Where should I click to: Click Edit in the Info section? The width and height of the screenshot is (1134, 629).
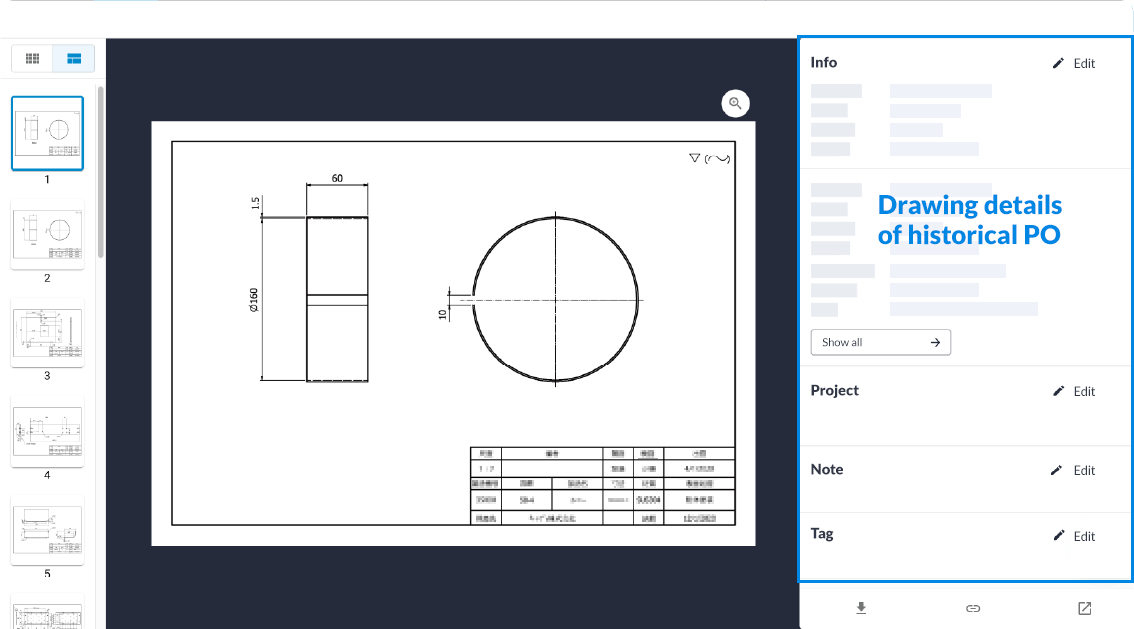coord(1084,64)
